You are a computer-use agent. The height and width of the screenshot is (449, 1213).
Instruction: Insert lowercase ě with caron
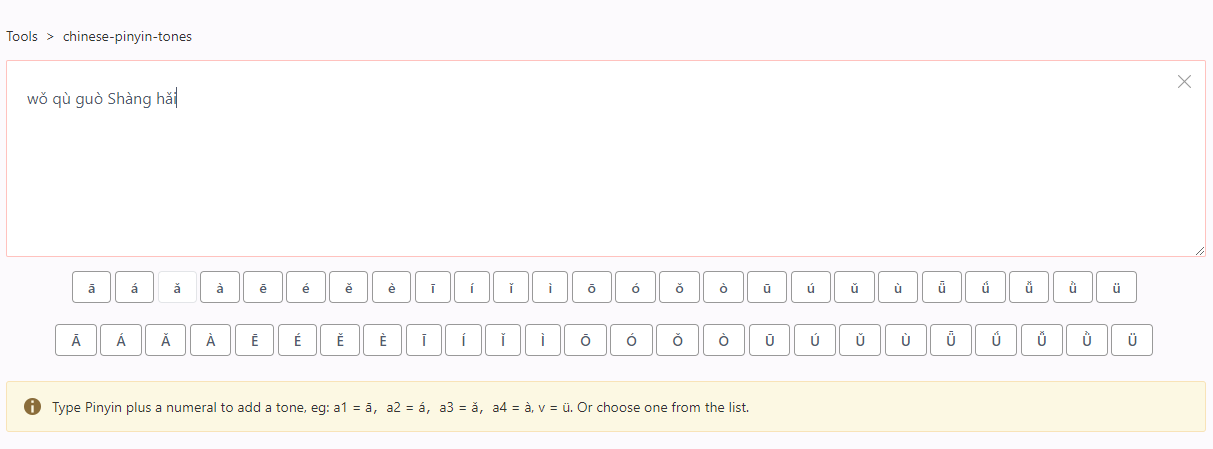click(349, 288)
